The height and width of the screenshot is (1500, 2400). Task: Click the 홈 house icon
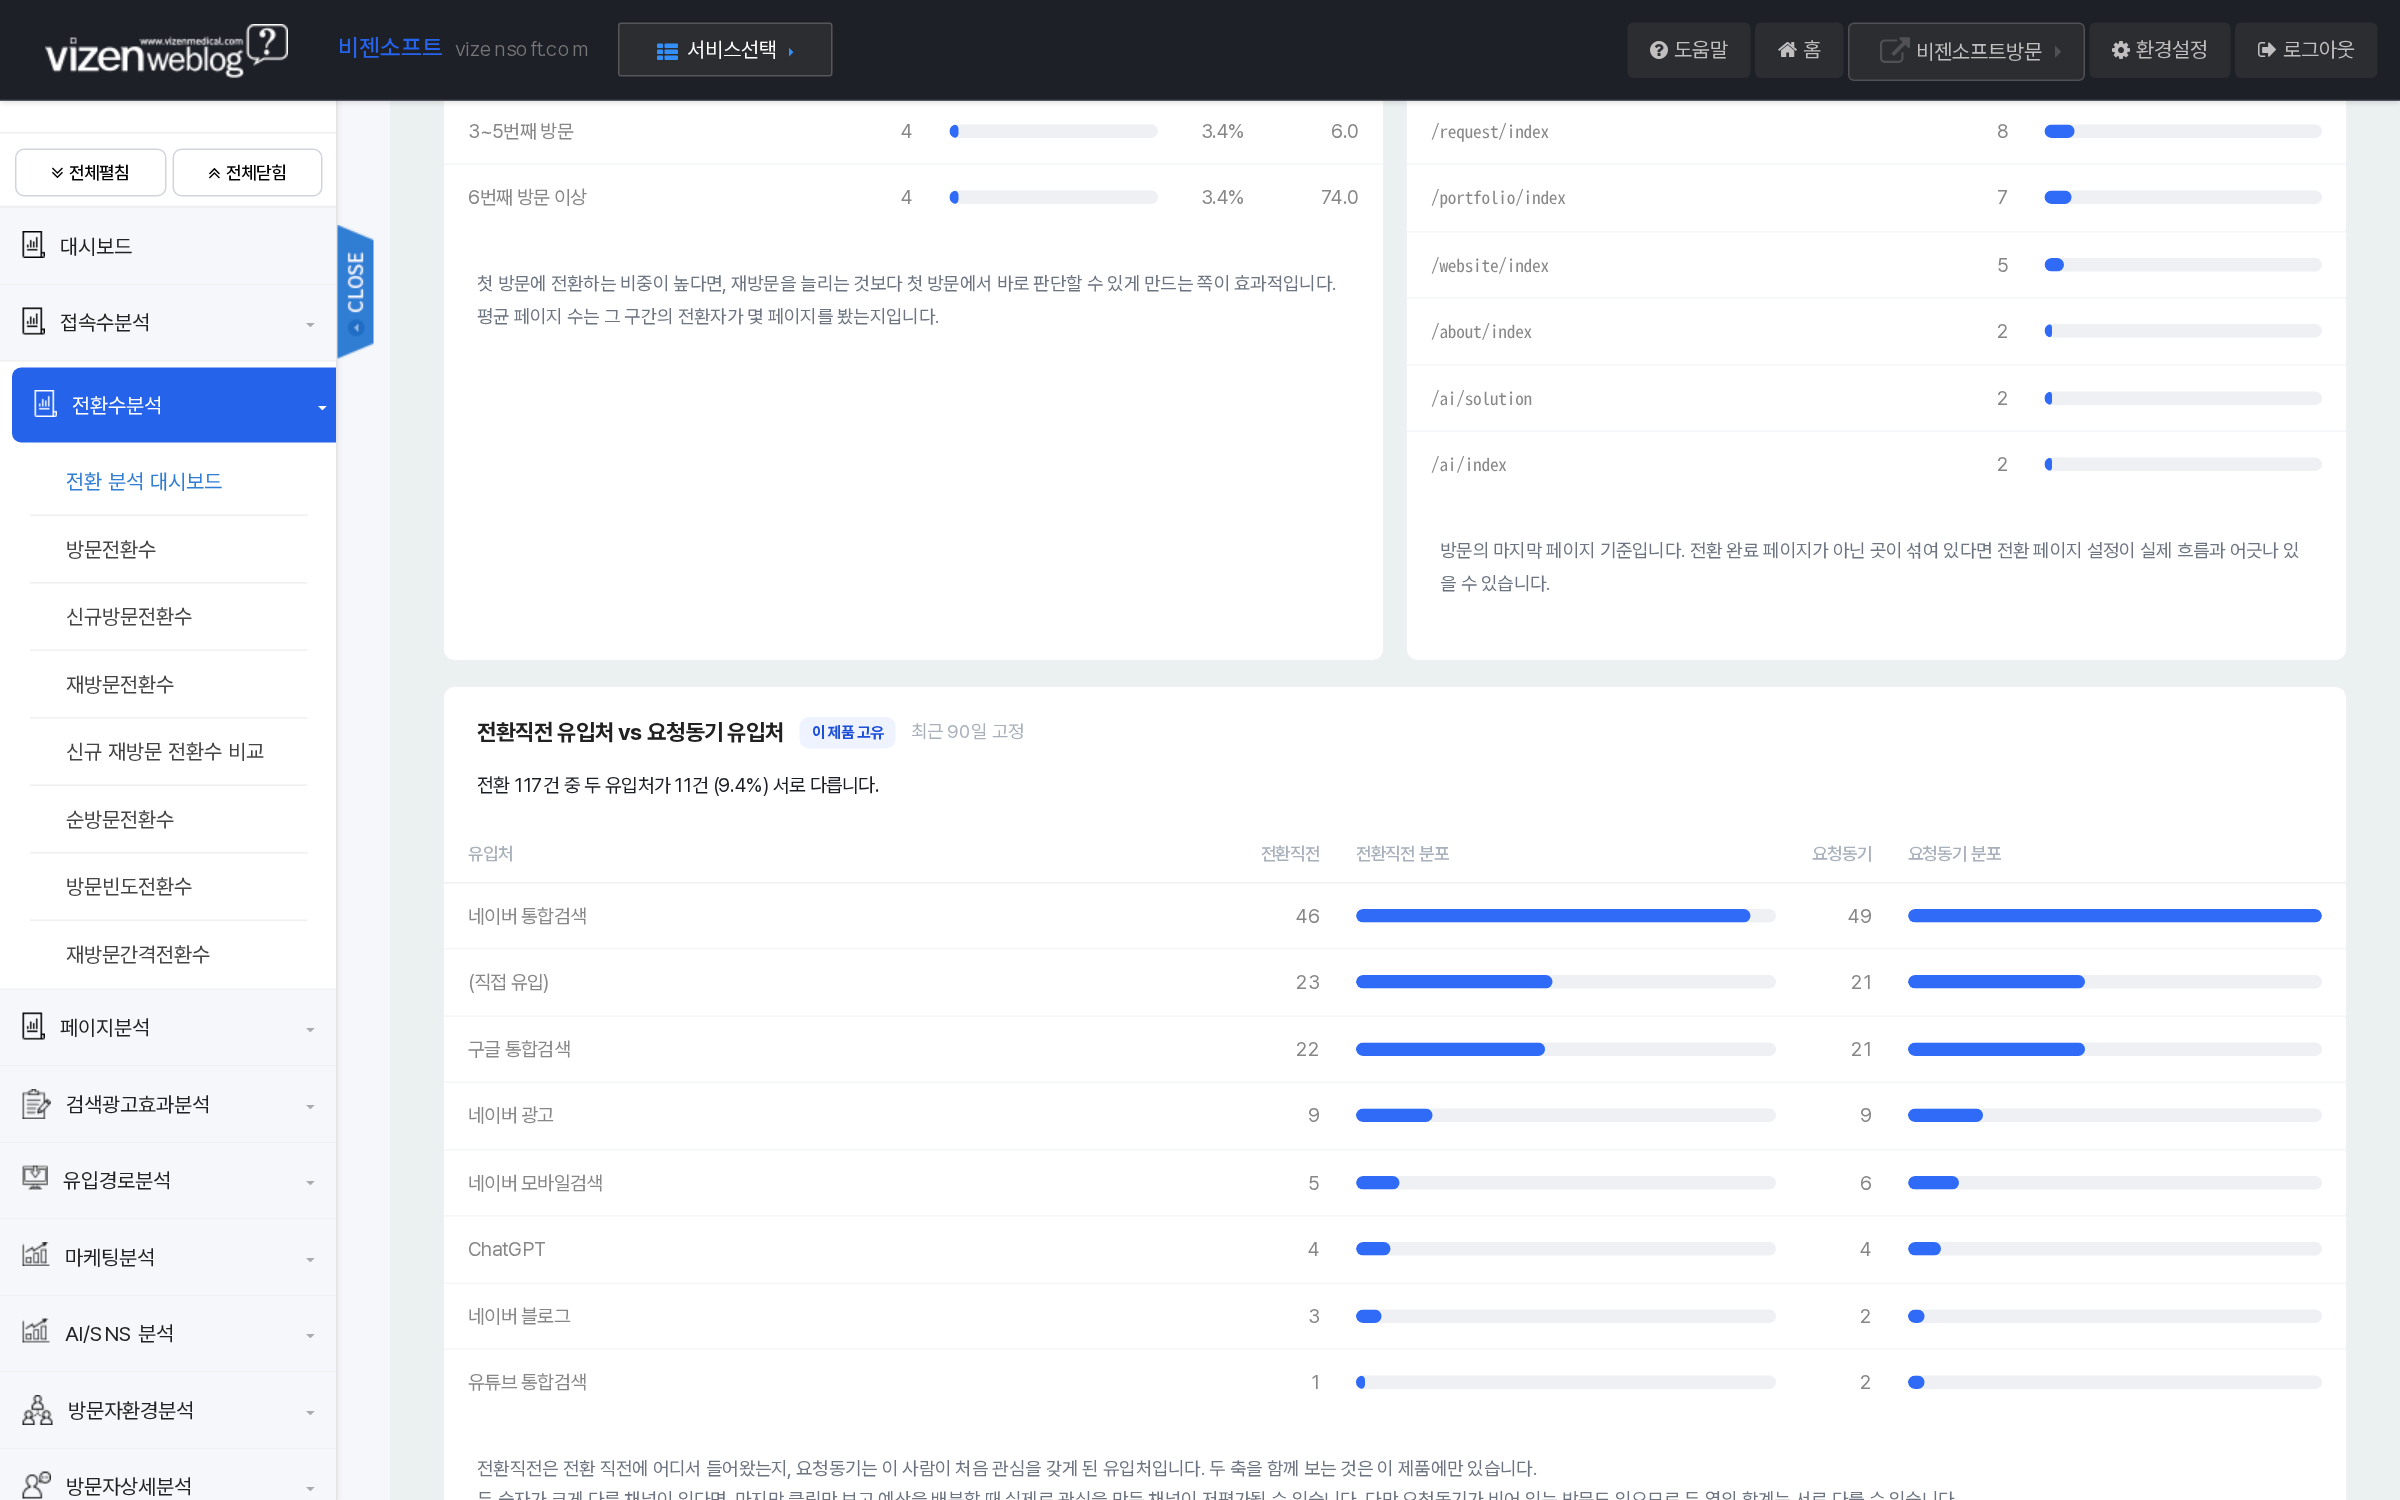coord(1787,50)
